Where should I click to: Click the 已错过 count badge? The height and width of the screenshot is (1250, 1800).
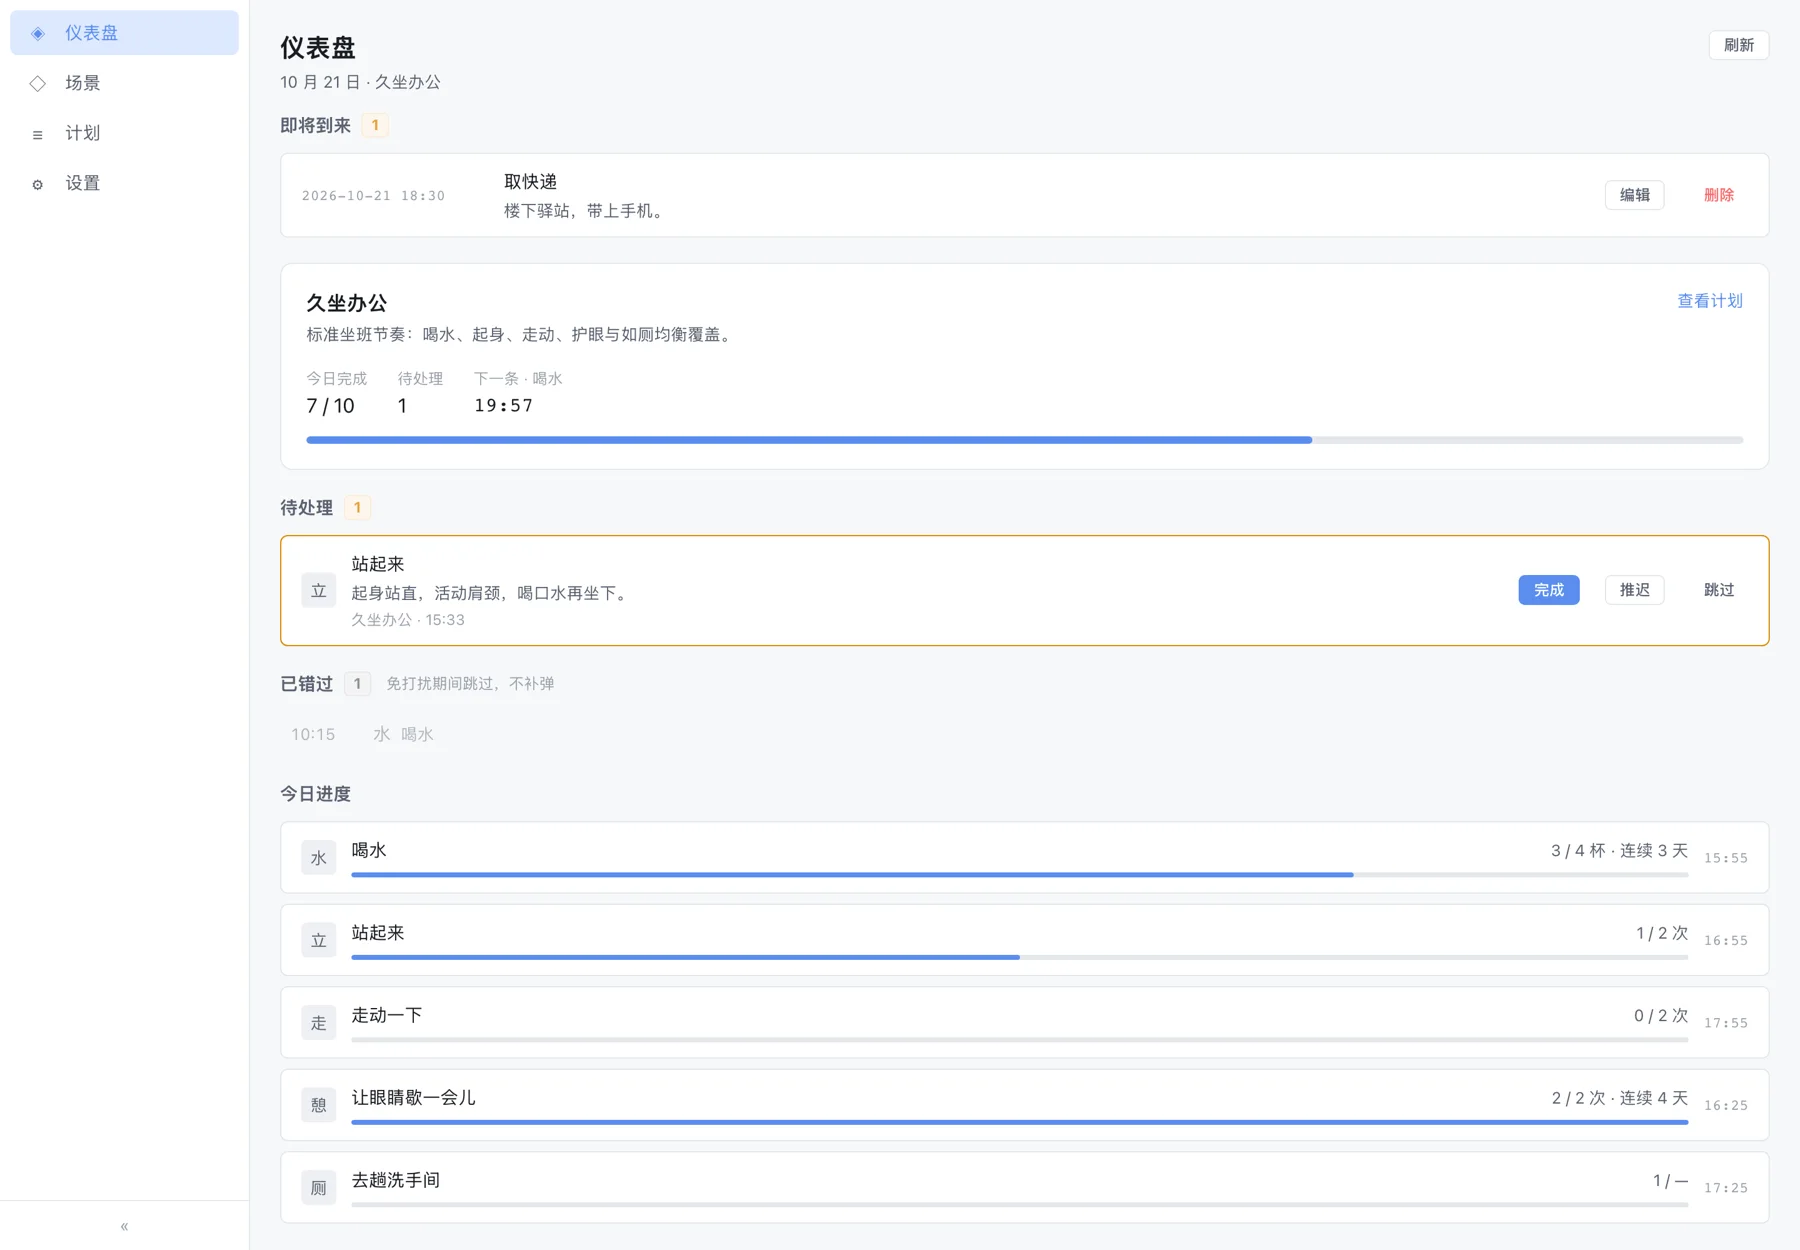pyautogui.click(x=358, y=683)
